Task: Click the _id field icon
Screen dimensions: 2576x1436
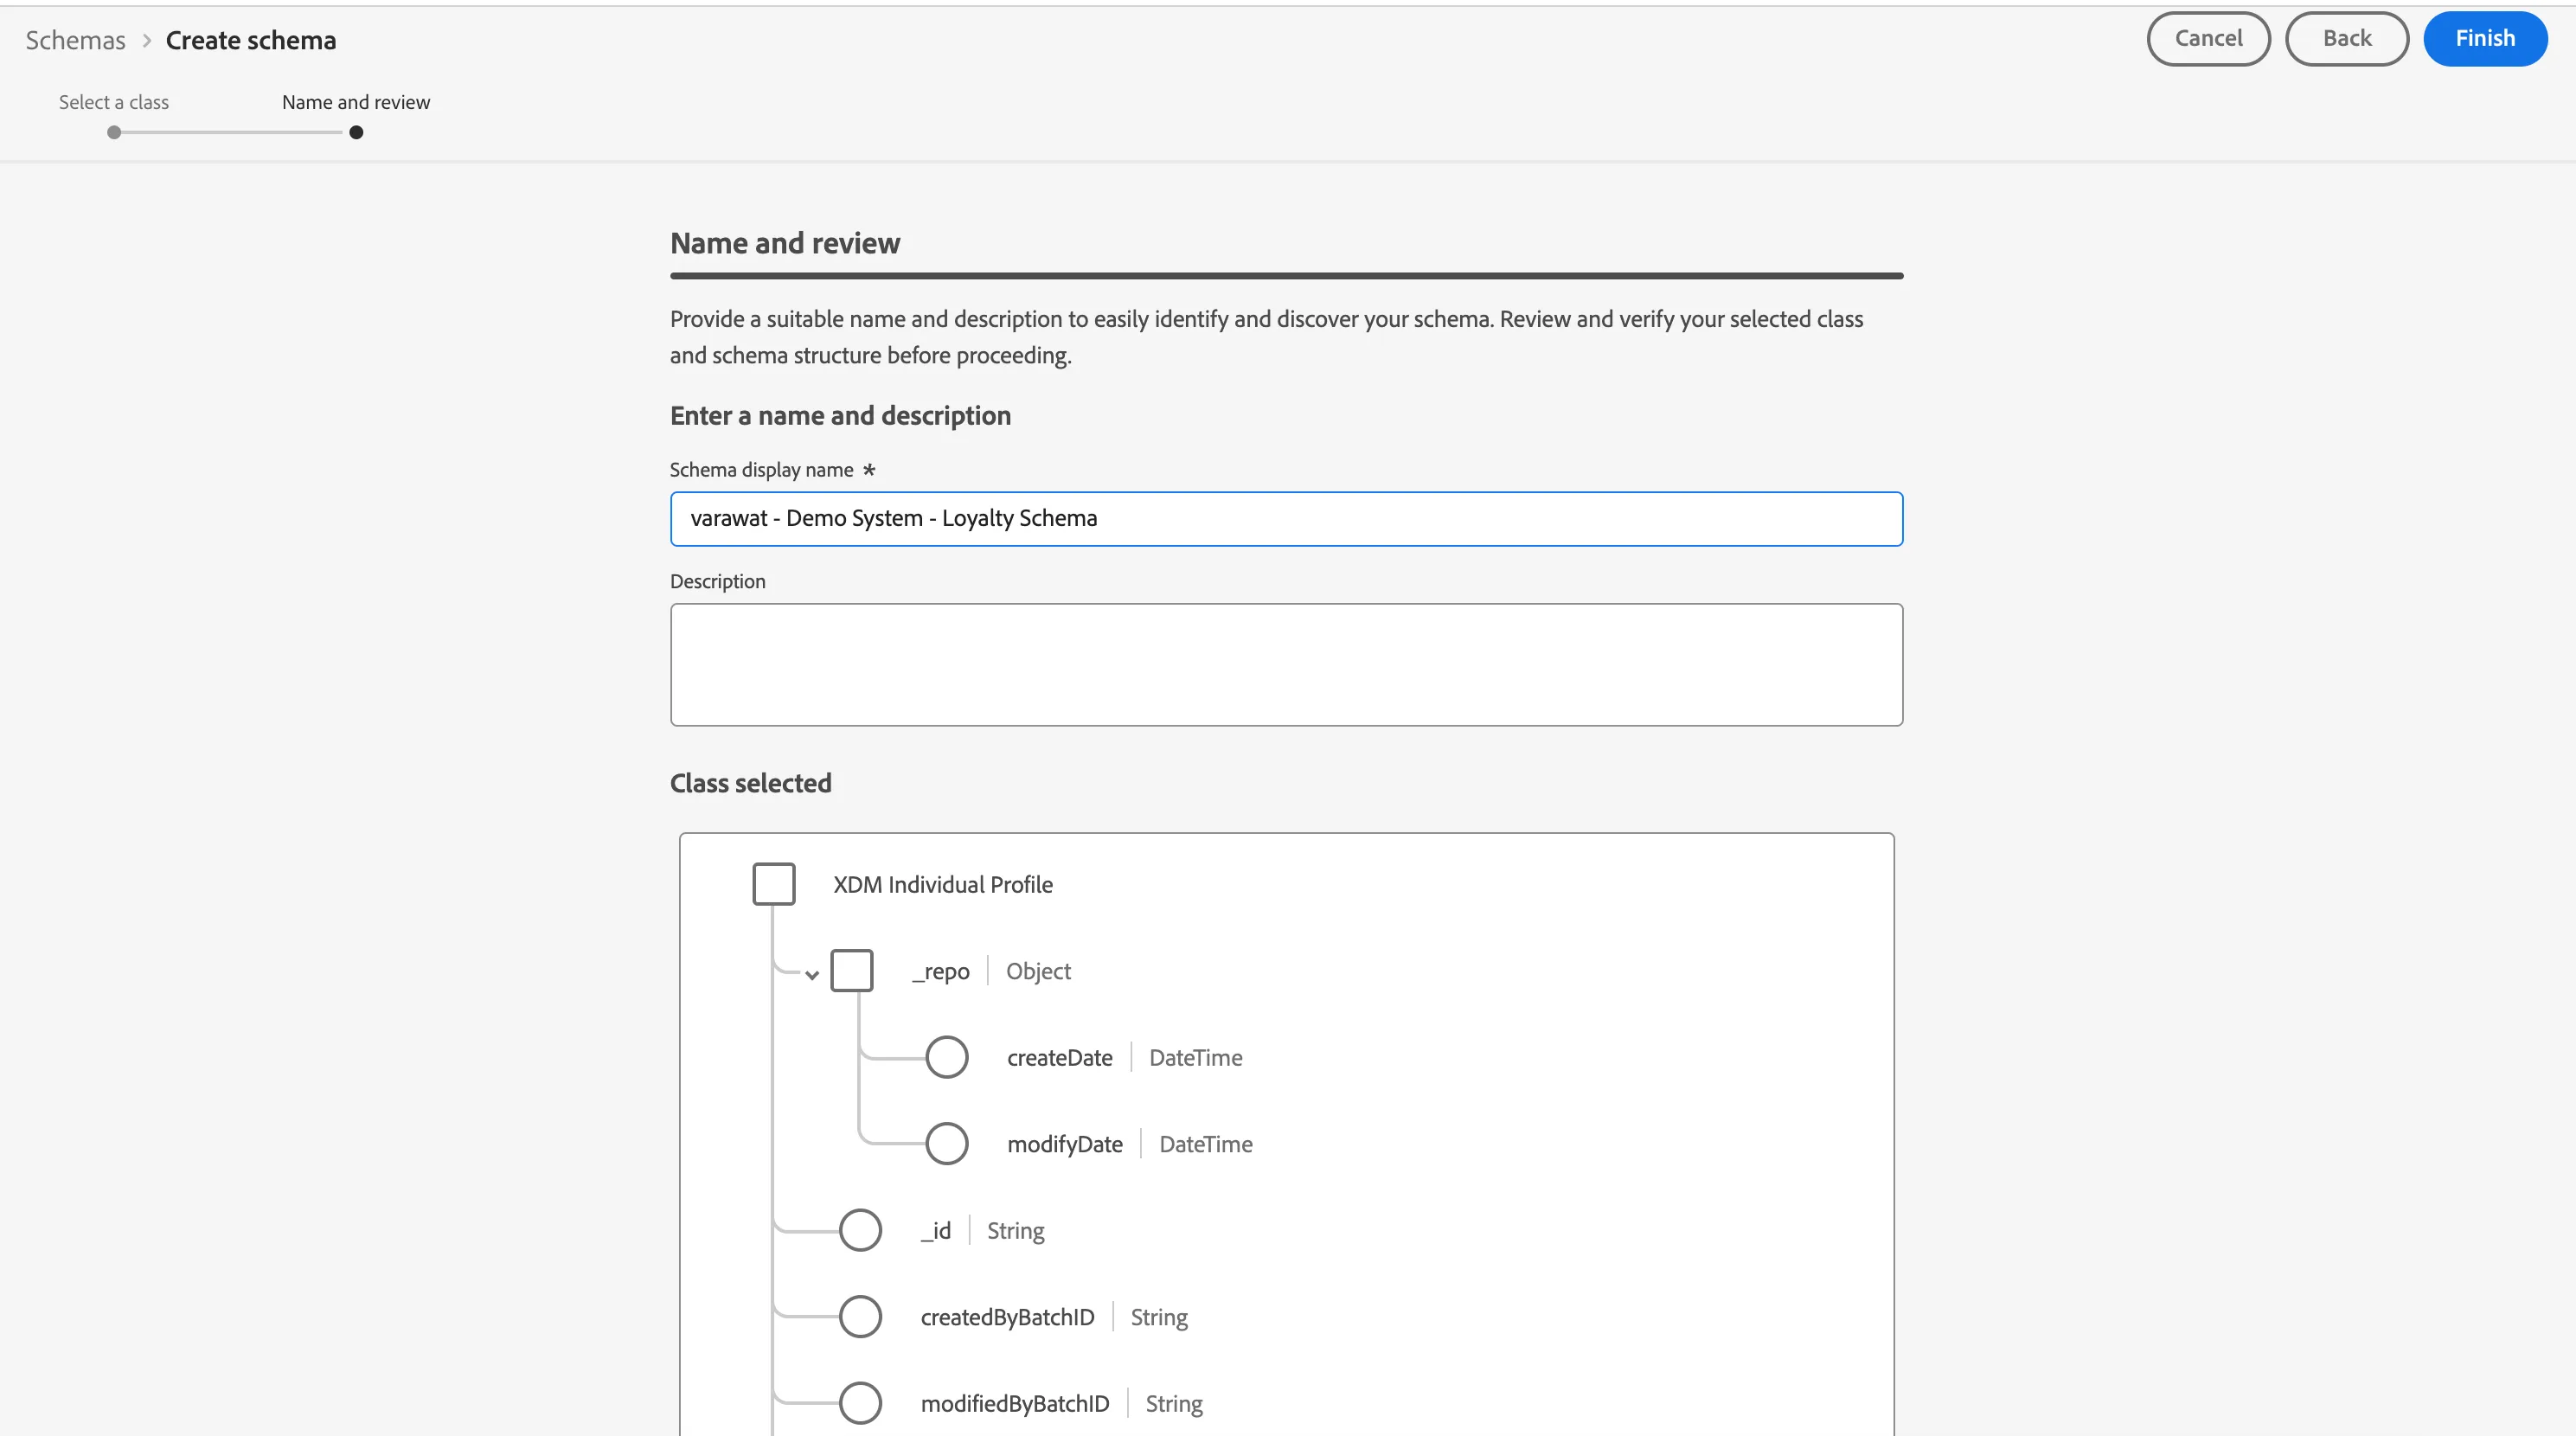Action: (860, 1230)
